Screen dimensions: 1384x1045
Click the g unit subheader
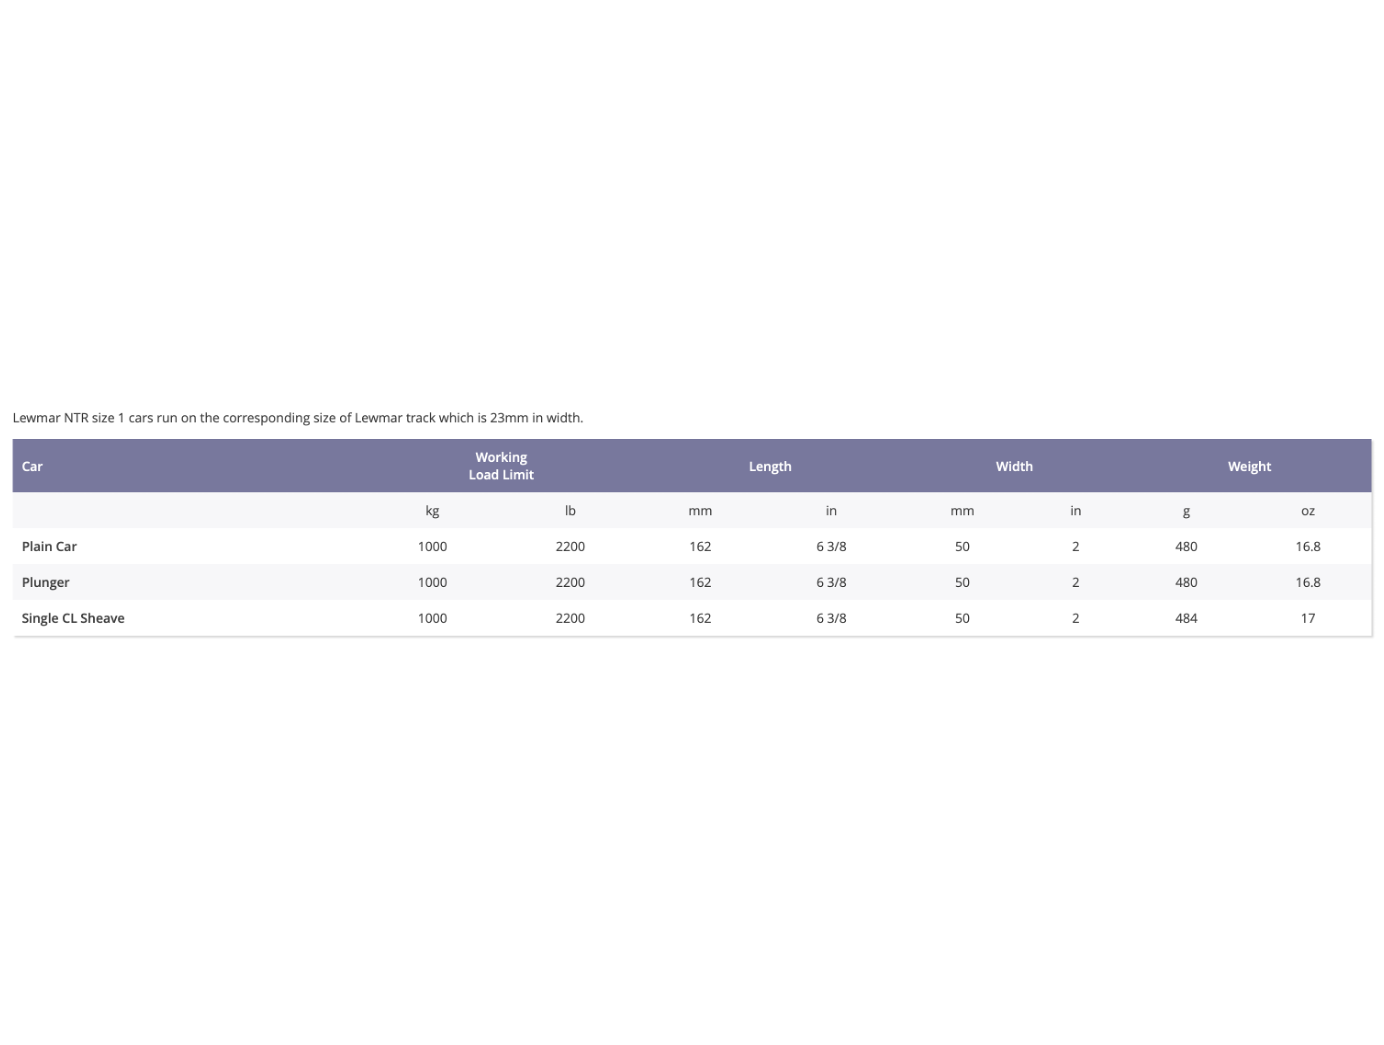(1186, 510)
